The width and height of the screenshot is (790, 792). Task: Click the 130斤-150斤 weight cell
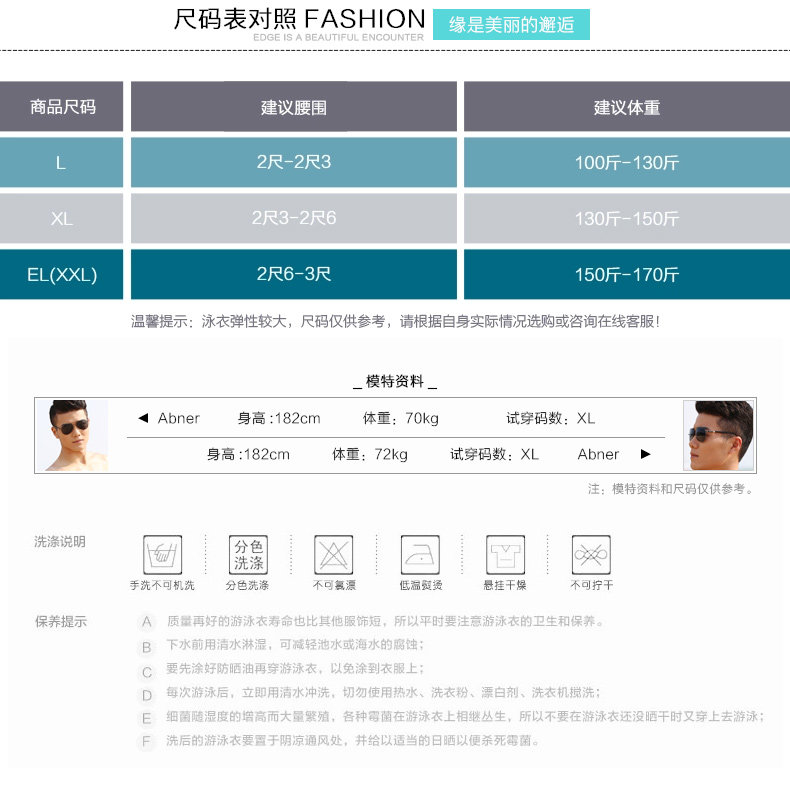[x=627, y=219]
